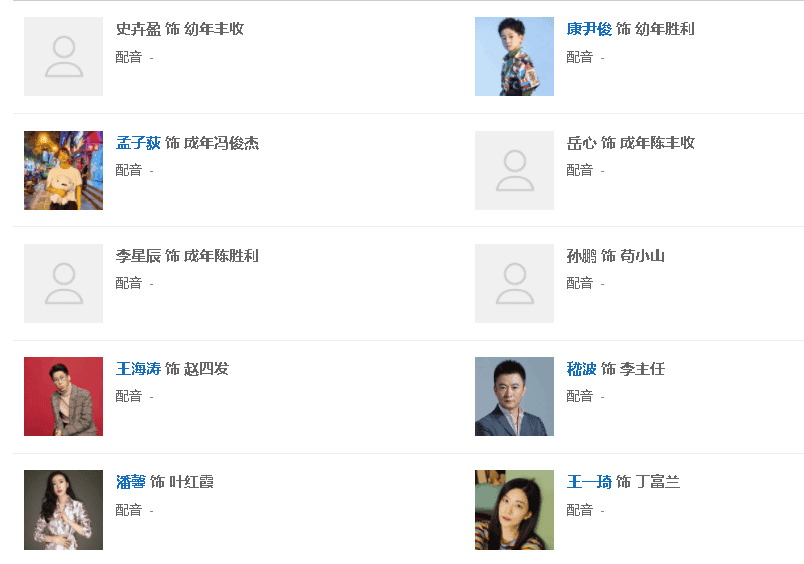804x564 pixels.
Task: Open 嵇波's photo thumbnail
Action: click(x=514, y=396)
